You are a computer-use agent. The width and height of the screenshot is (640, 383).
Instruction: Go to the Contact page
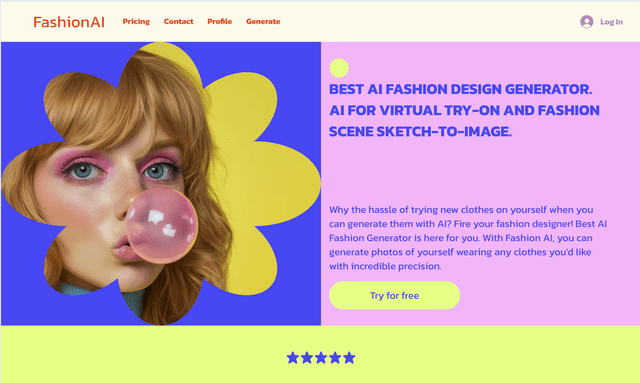178,22
